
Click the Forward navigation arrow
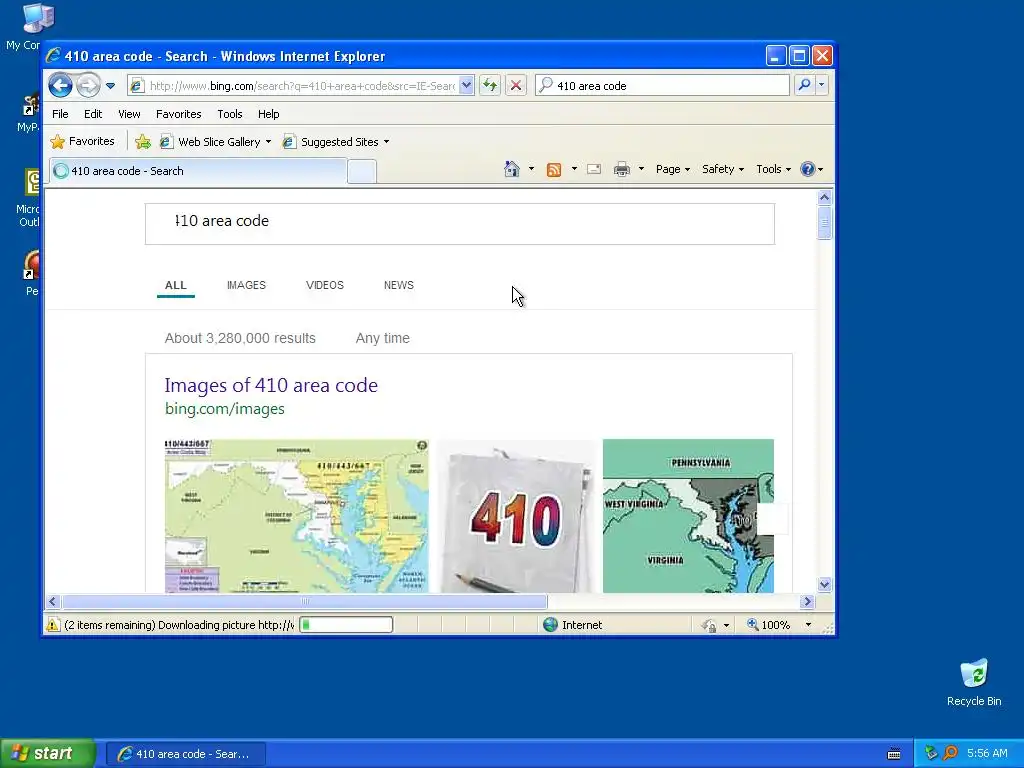pos(88,85)
